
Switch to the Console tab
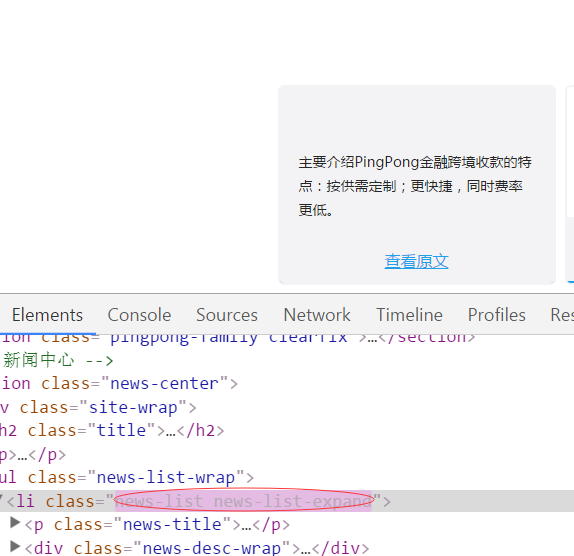click(139, 315)
